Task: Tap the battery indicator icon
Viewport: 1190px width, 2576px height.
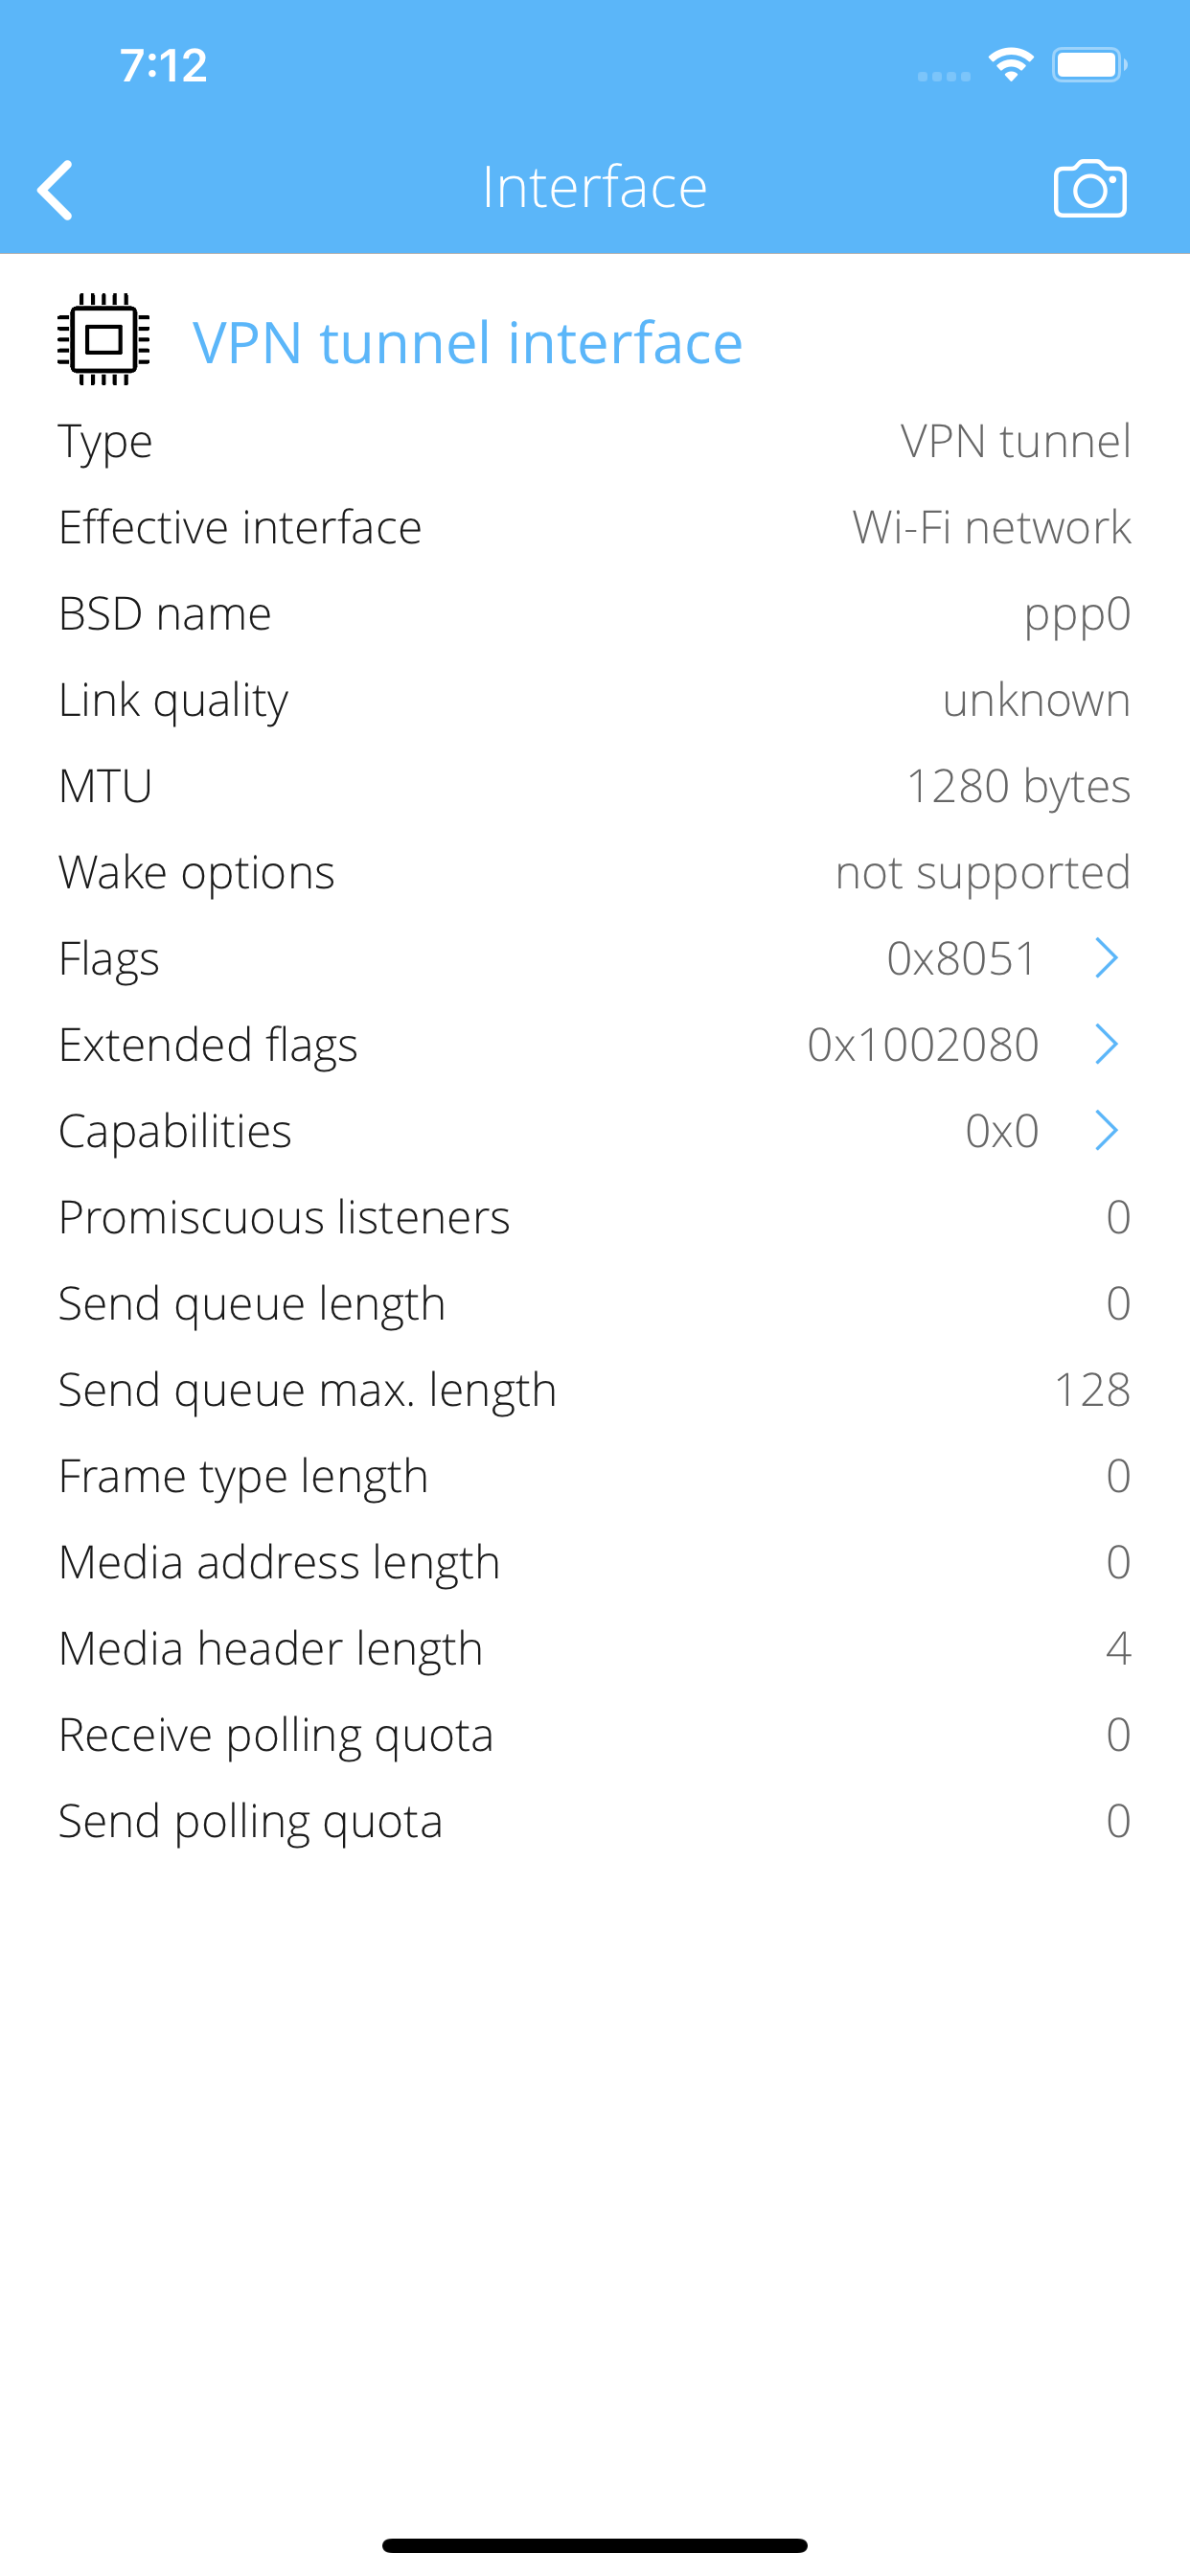Action: pos(1089,64)
